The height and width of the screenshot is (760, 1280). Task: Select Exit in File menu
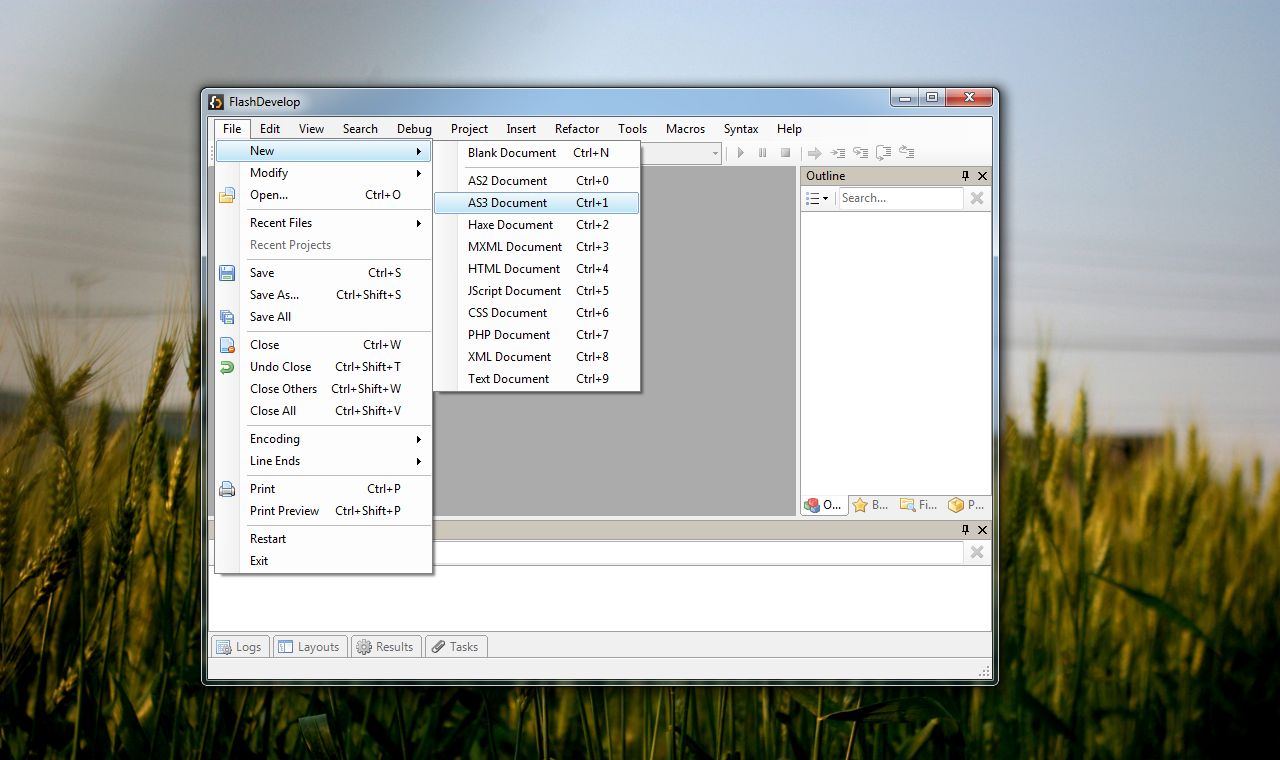tap(324, 561)
